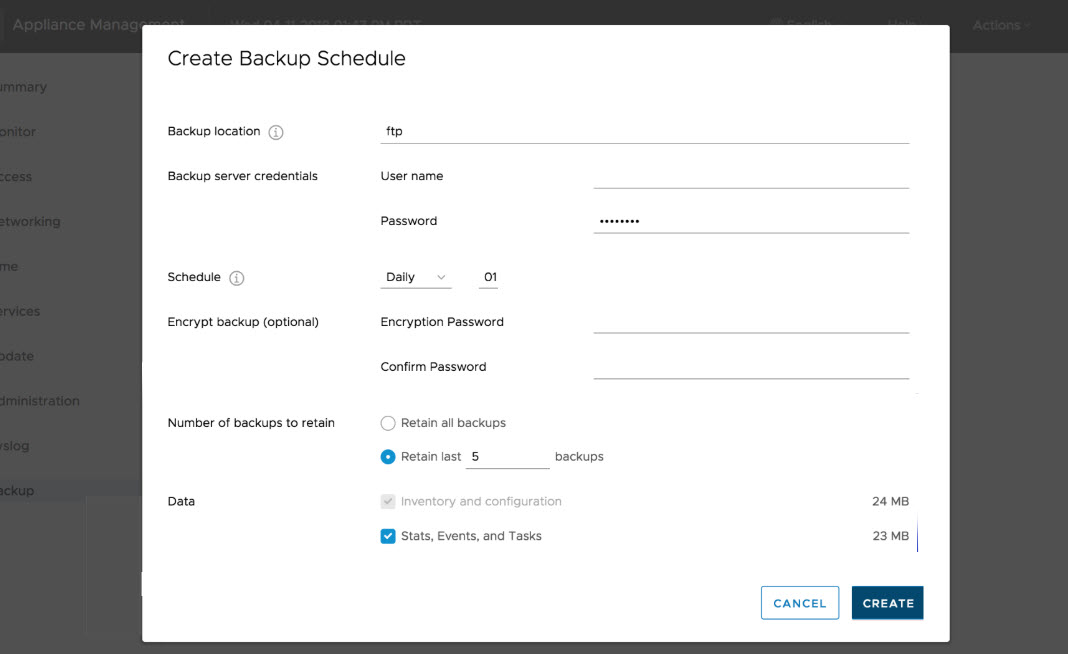Edit the number of backups to retain
The height and width of the screenshot is (654, 1068).
[x=507, y=457]
